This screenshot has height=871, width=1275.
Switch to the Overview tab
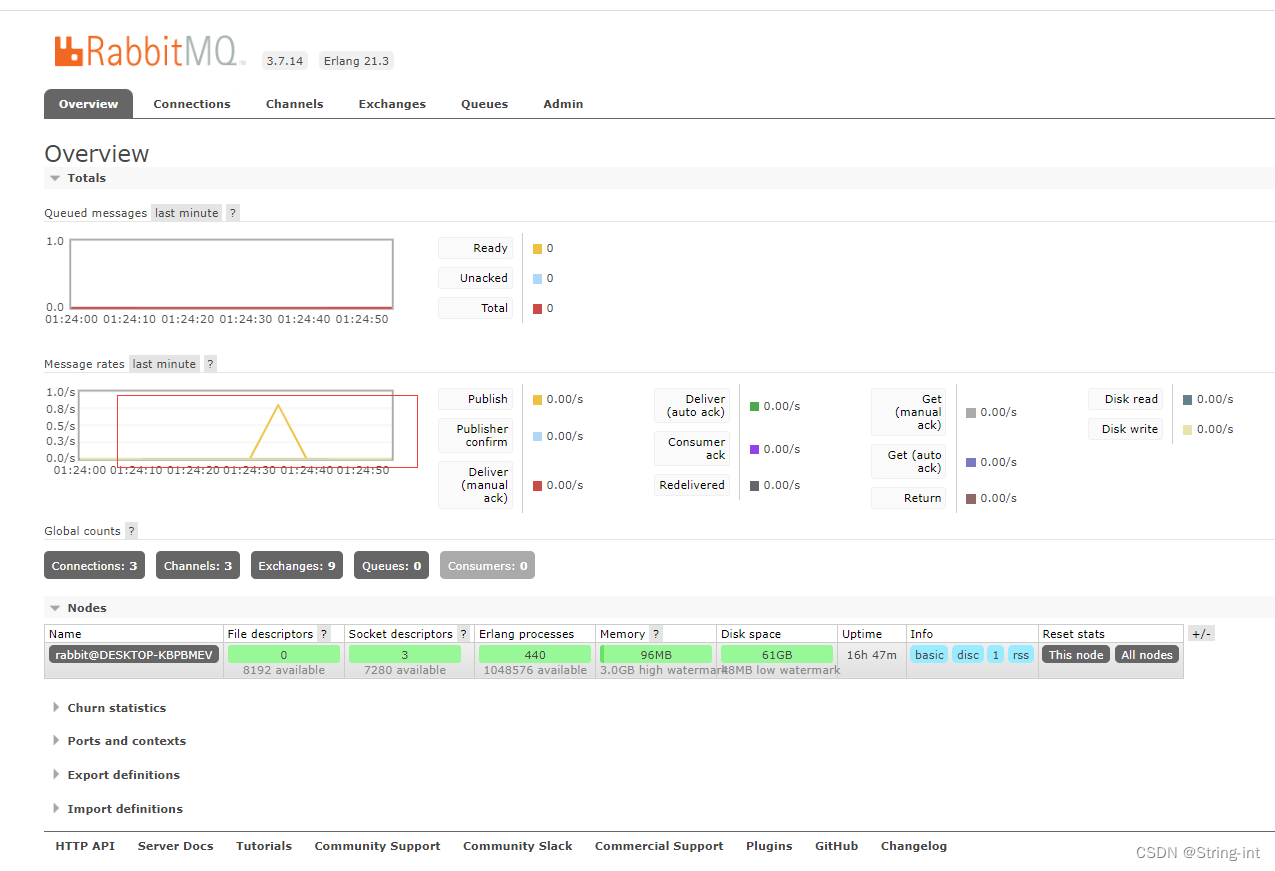pyautogui.click(x=88, y=104)
